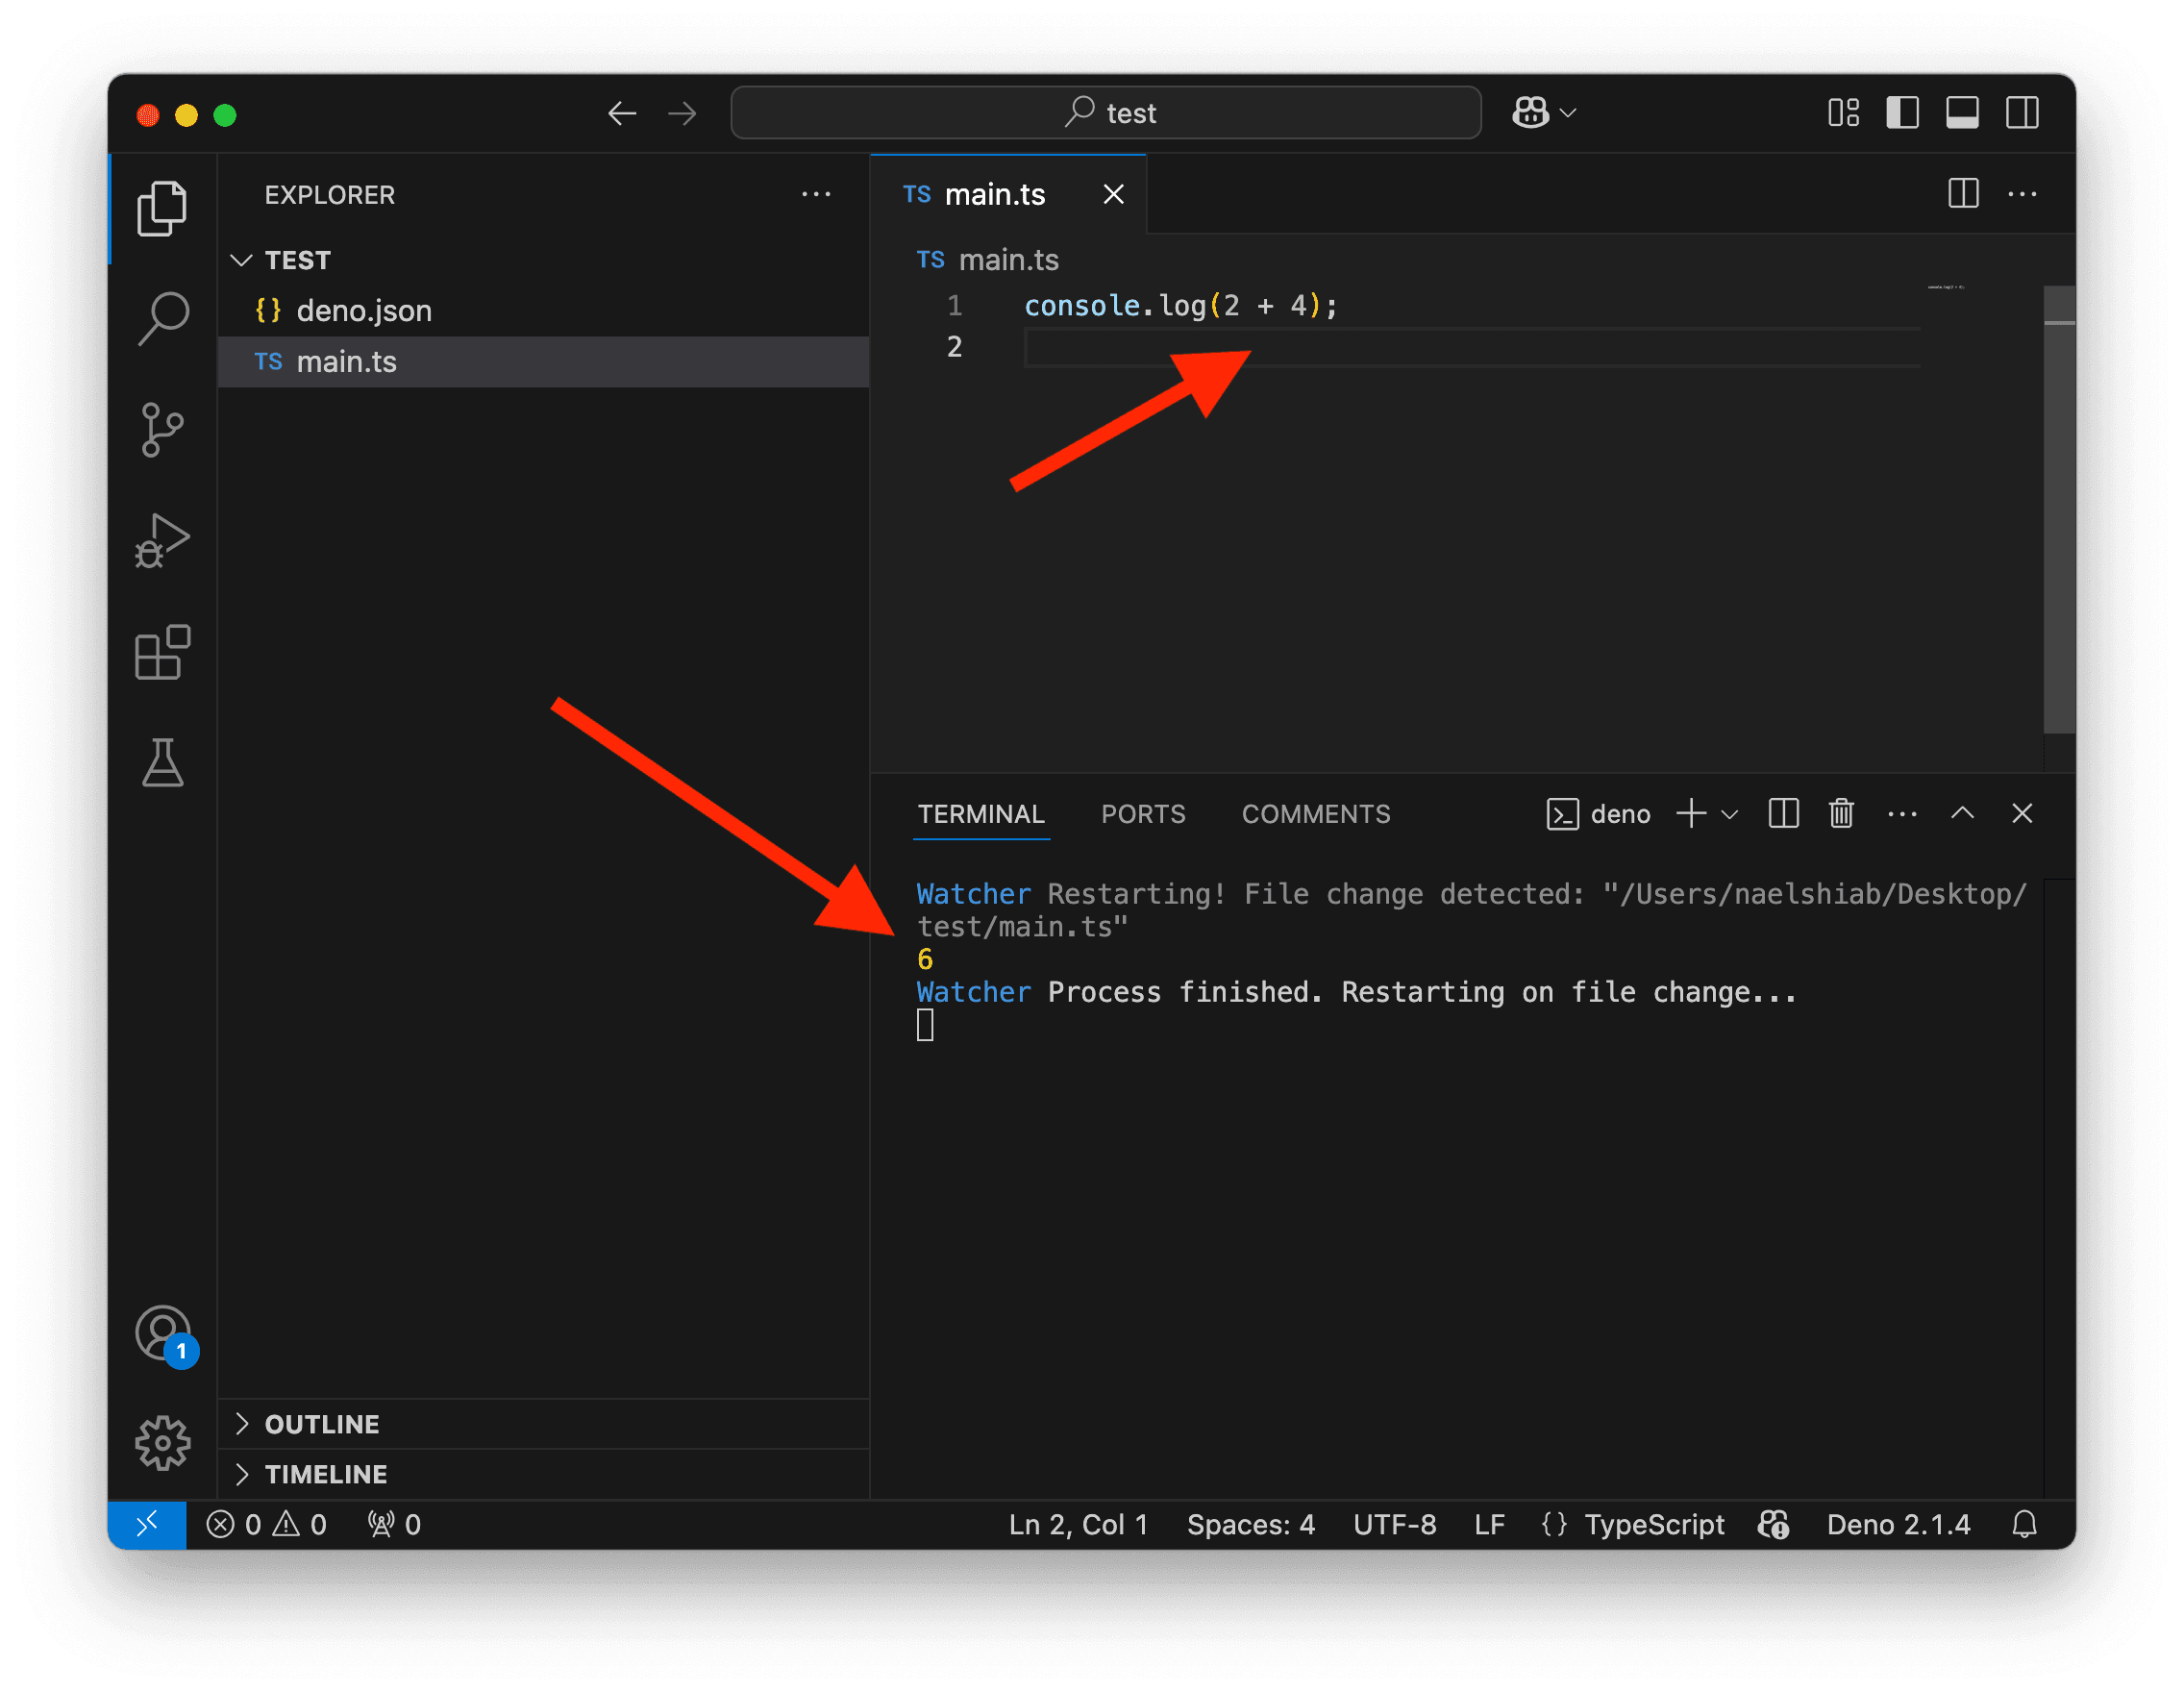The image size is (2184, 1692).
Task: Open the launch profile dropdown arrow
Action: pyautogui.click(x=1729, y=814)
